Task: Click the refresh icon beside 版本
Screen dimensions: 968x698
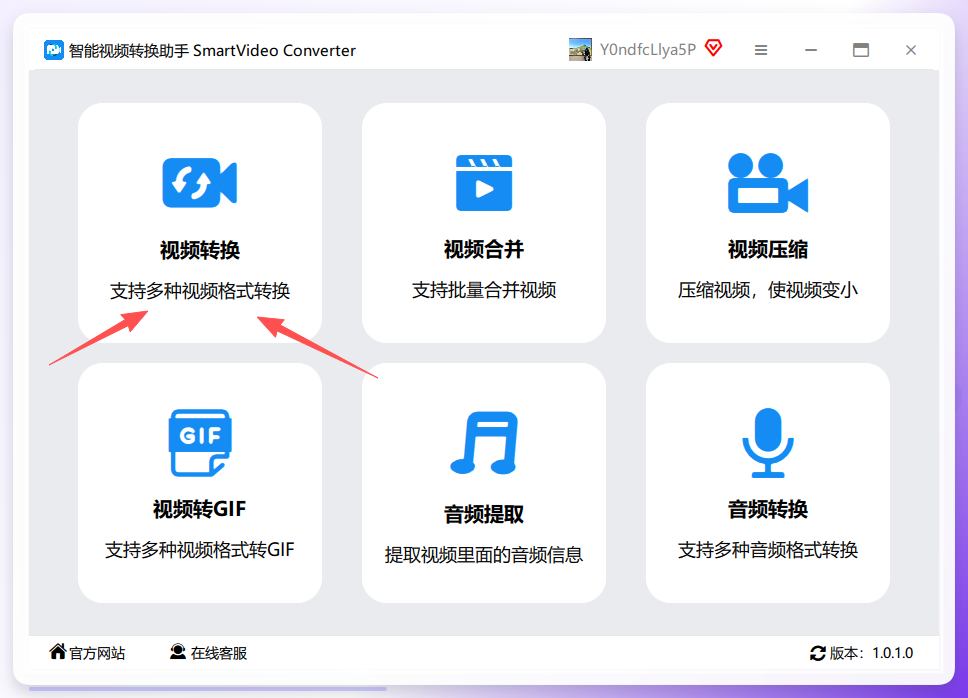Action: [x=818, y=653]
